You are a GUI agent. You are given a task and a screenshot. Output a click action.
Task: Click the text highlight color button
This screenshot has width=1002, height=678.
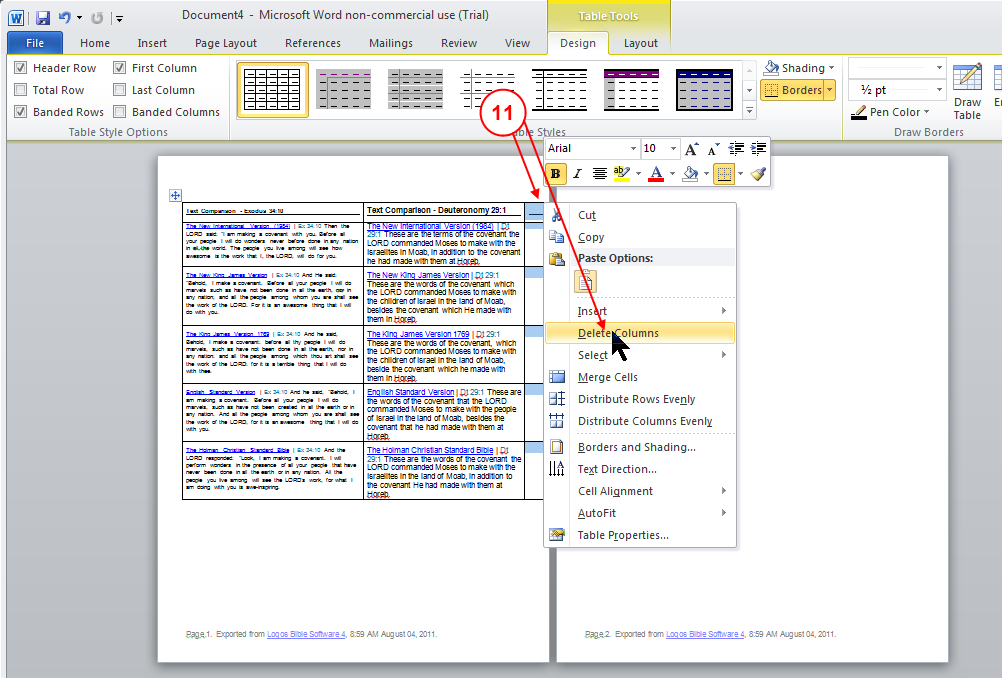coord(621,173)
